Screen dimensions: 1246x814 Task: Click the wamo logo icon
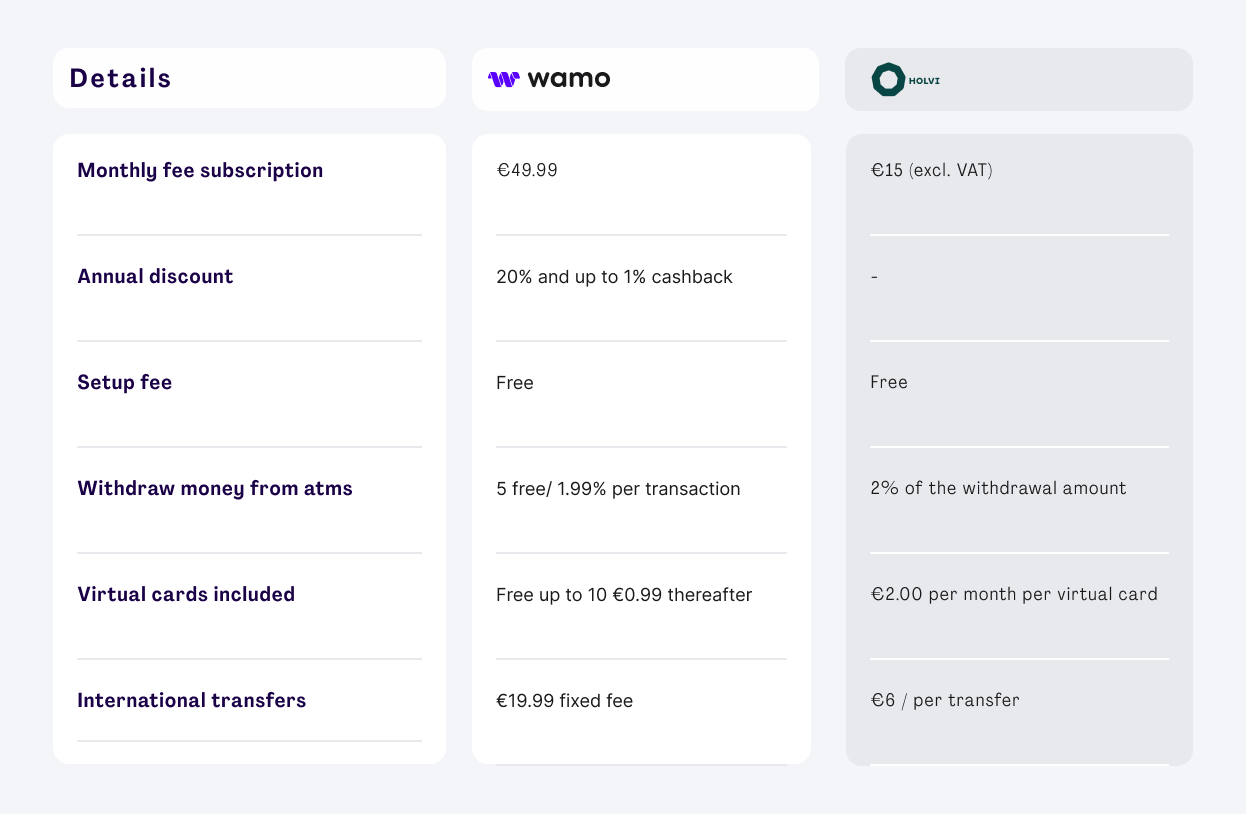(503, 79)
